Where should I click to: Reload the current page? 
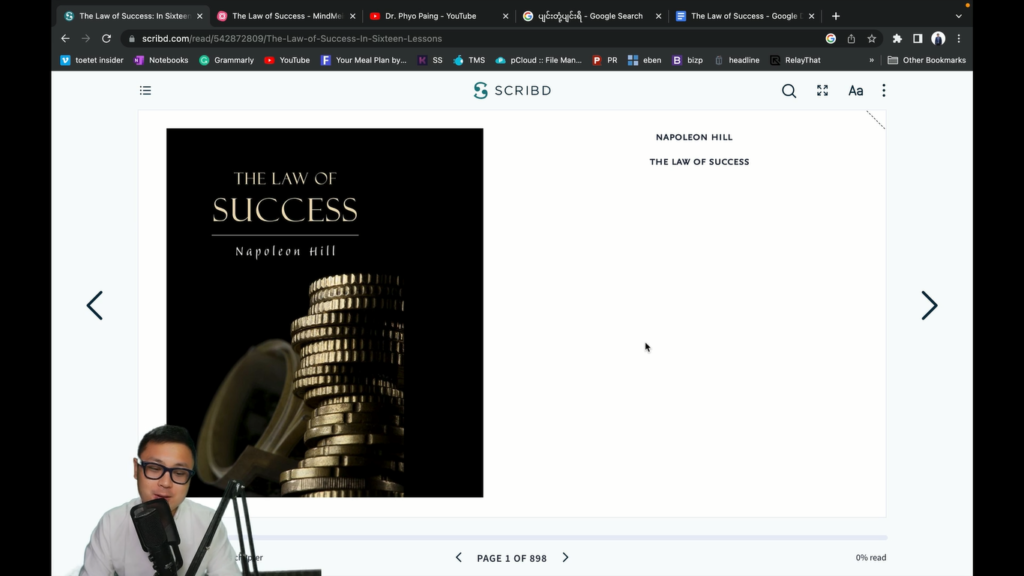pos(106,39)
